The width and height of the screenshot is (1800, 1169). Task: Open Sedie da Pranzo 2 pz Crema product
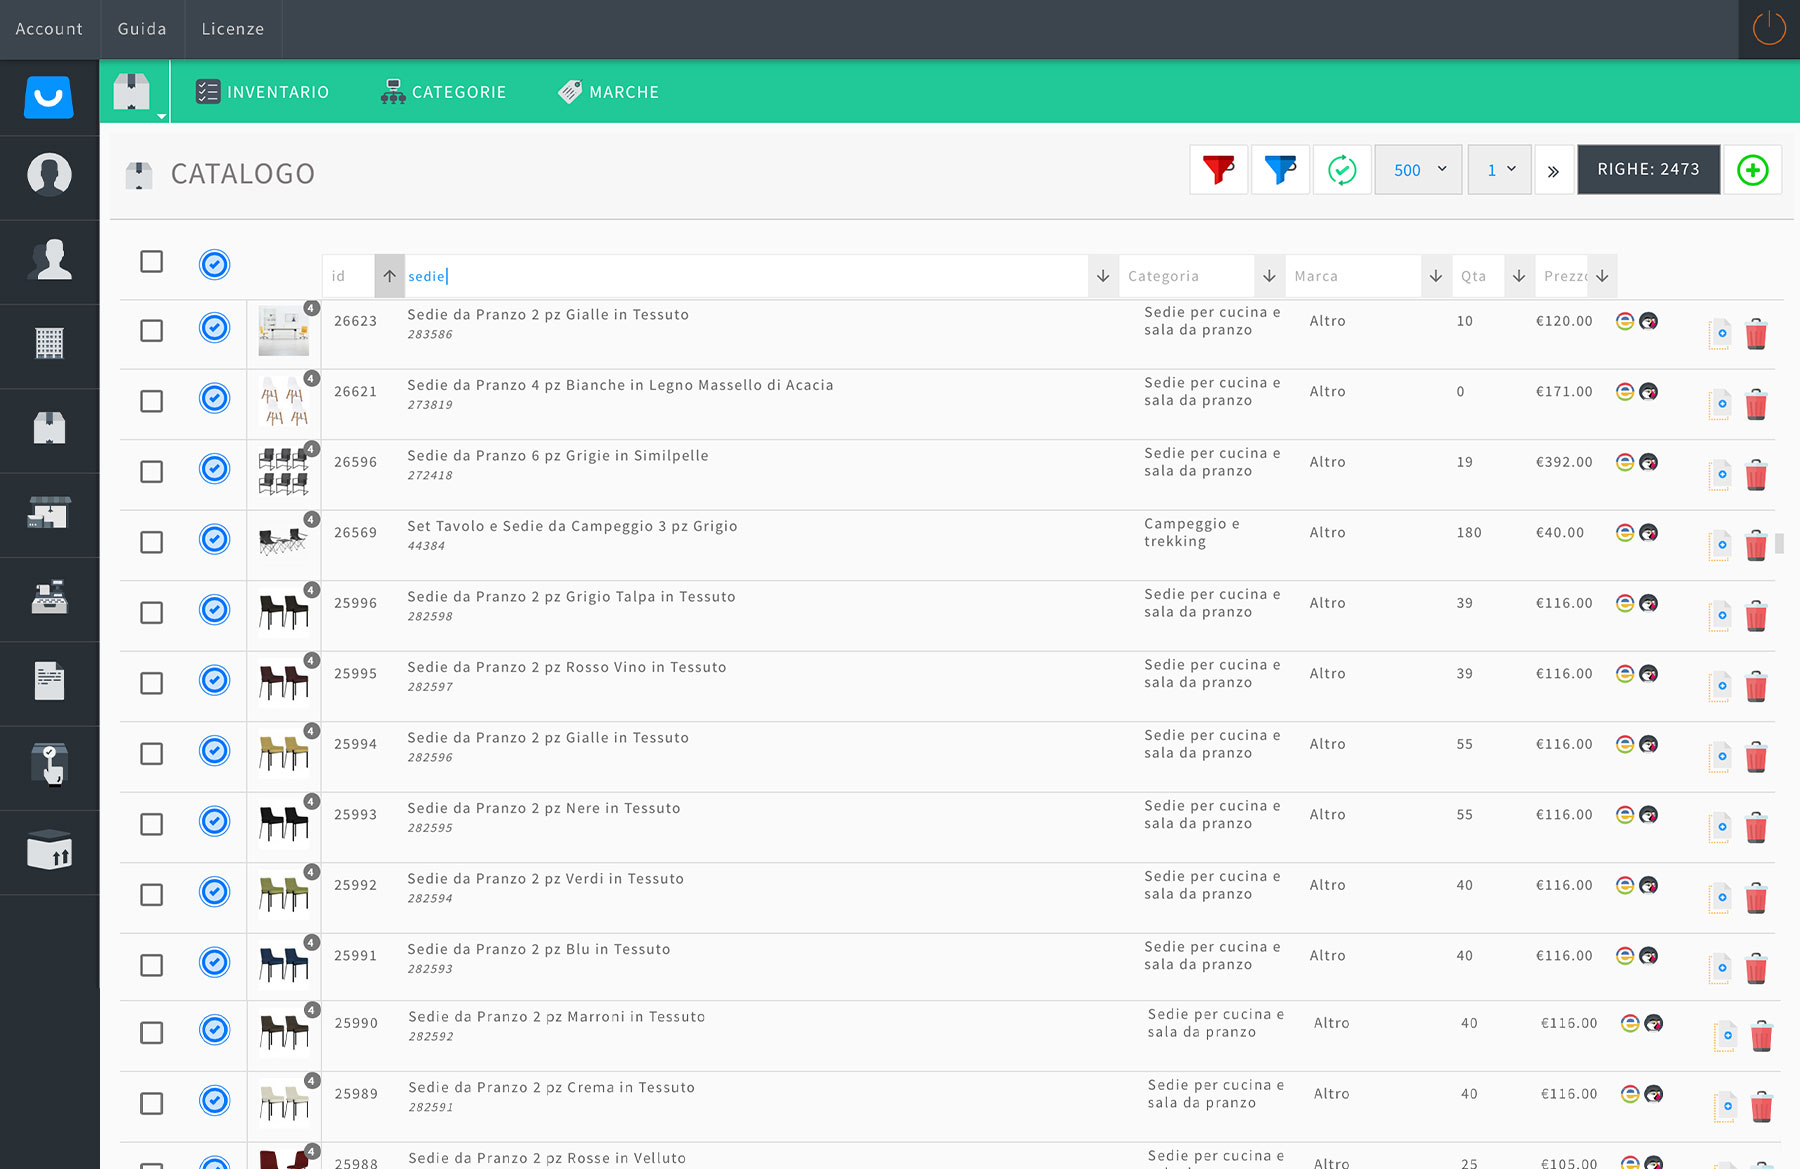point(551,1087)
